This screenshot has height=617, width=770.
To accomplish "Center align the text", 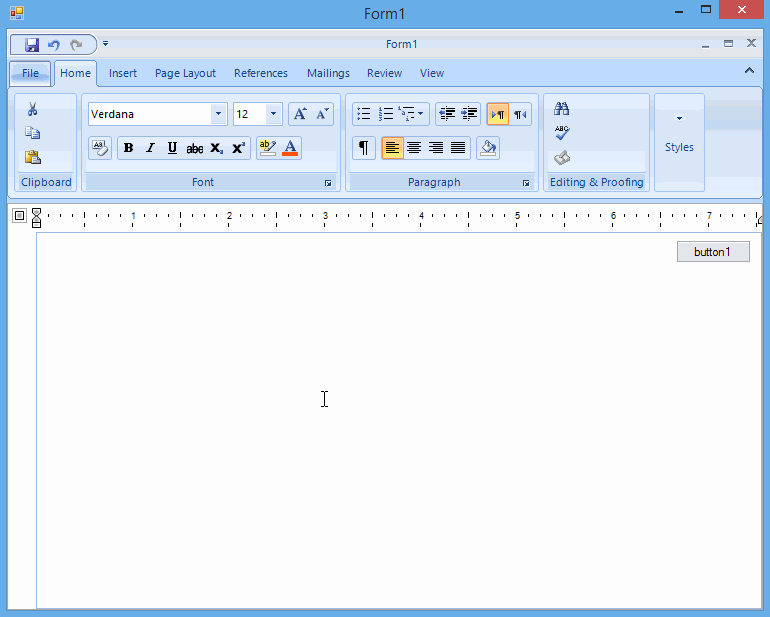I will pyautogui.click(x=414, y=148).
